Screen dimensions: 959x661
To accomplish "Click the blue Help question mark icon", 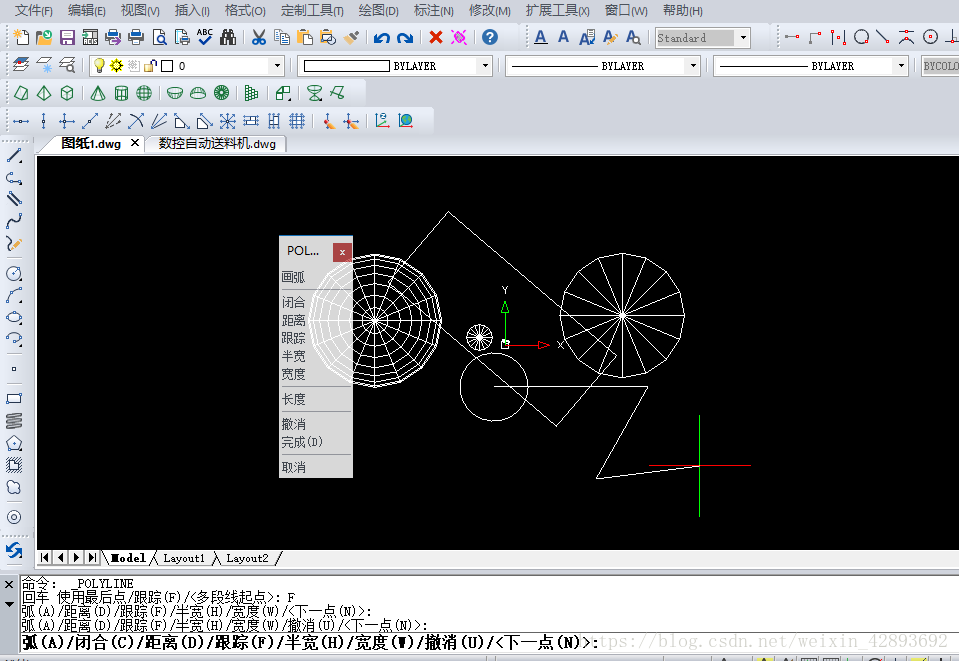I will coord(489,38).
